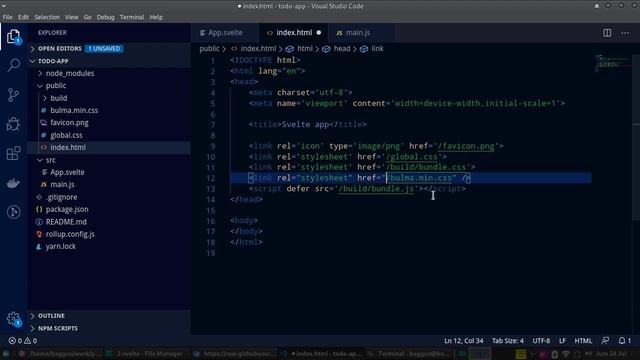The height and width of the screenshot is (360, 640).
Task: Open the git graph icon in activity bar
Action: click(13, 212)
